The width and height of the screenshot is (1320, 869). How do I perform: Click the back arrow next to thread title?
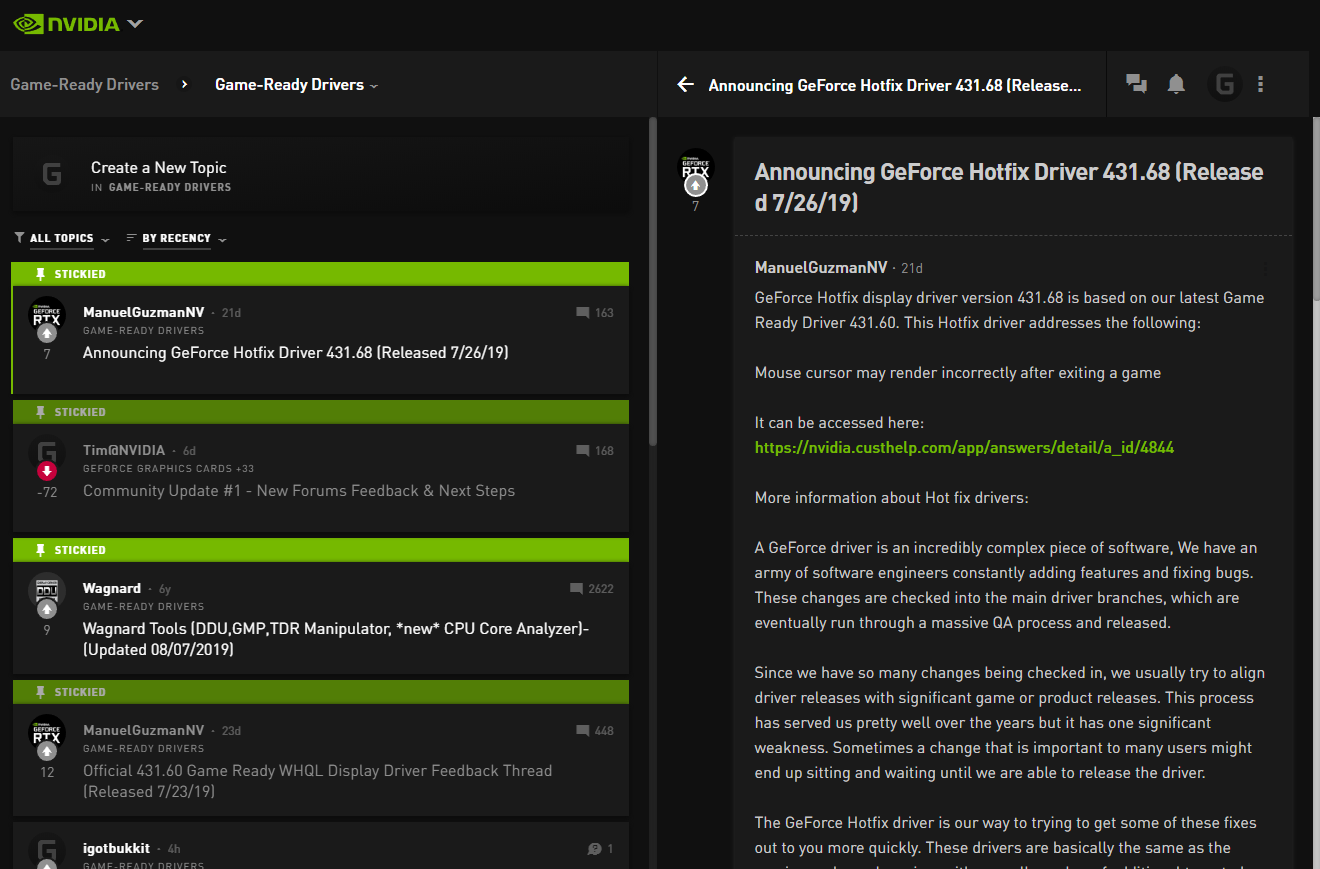tap(684, 84)
